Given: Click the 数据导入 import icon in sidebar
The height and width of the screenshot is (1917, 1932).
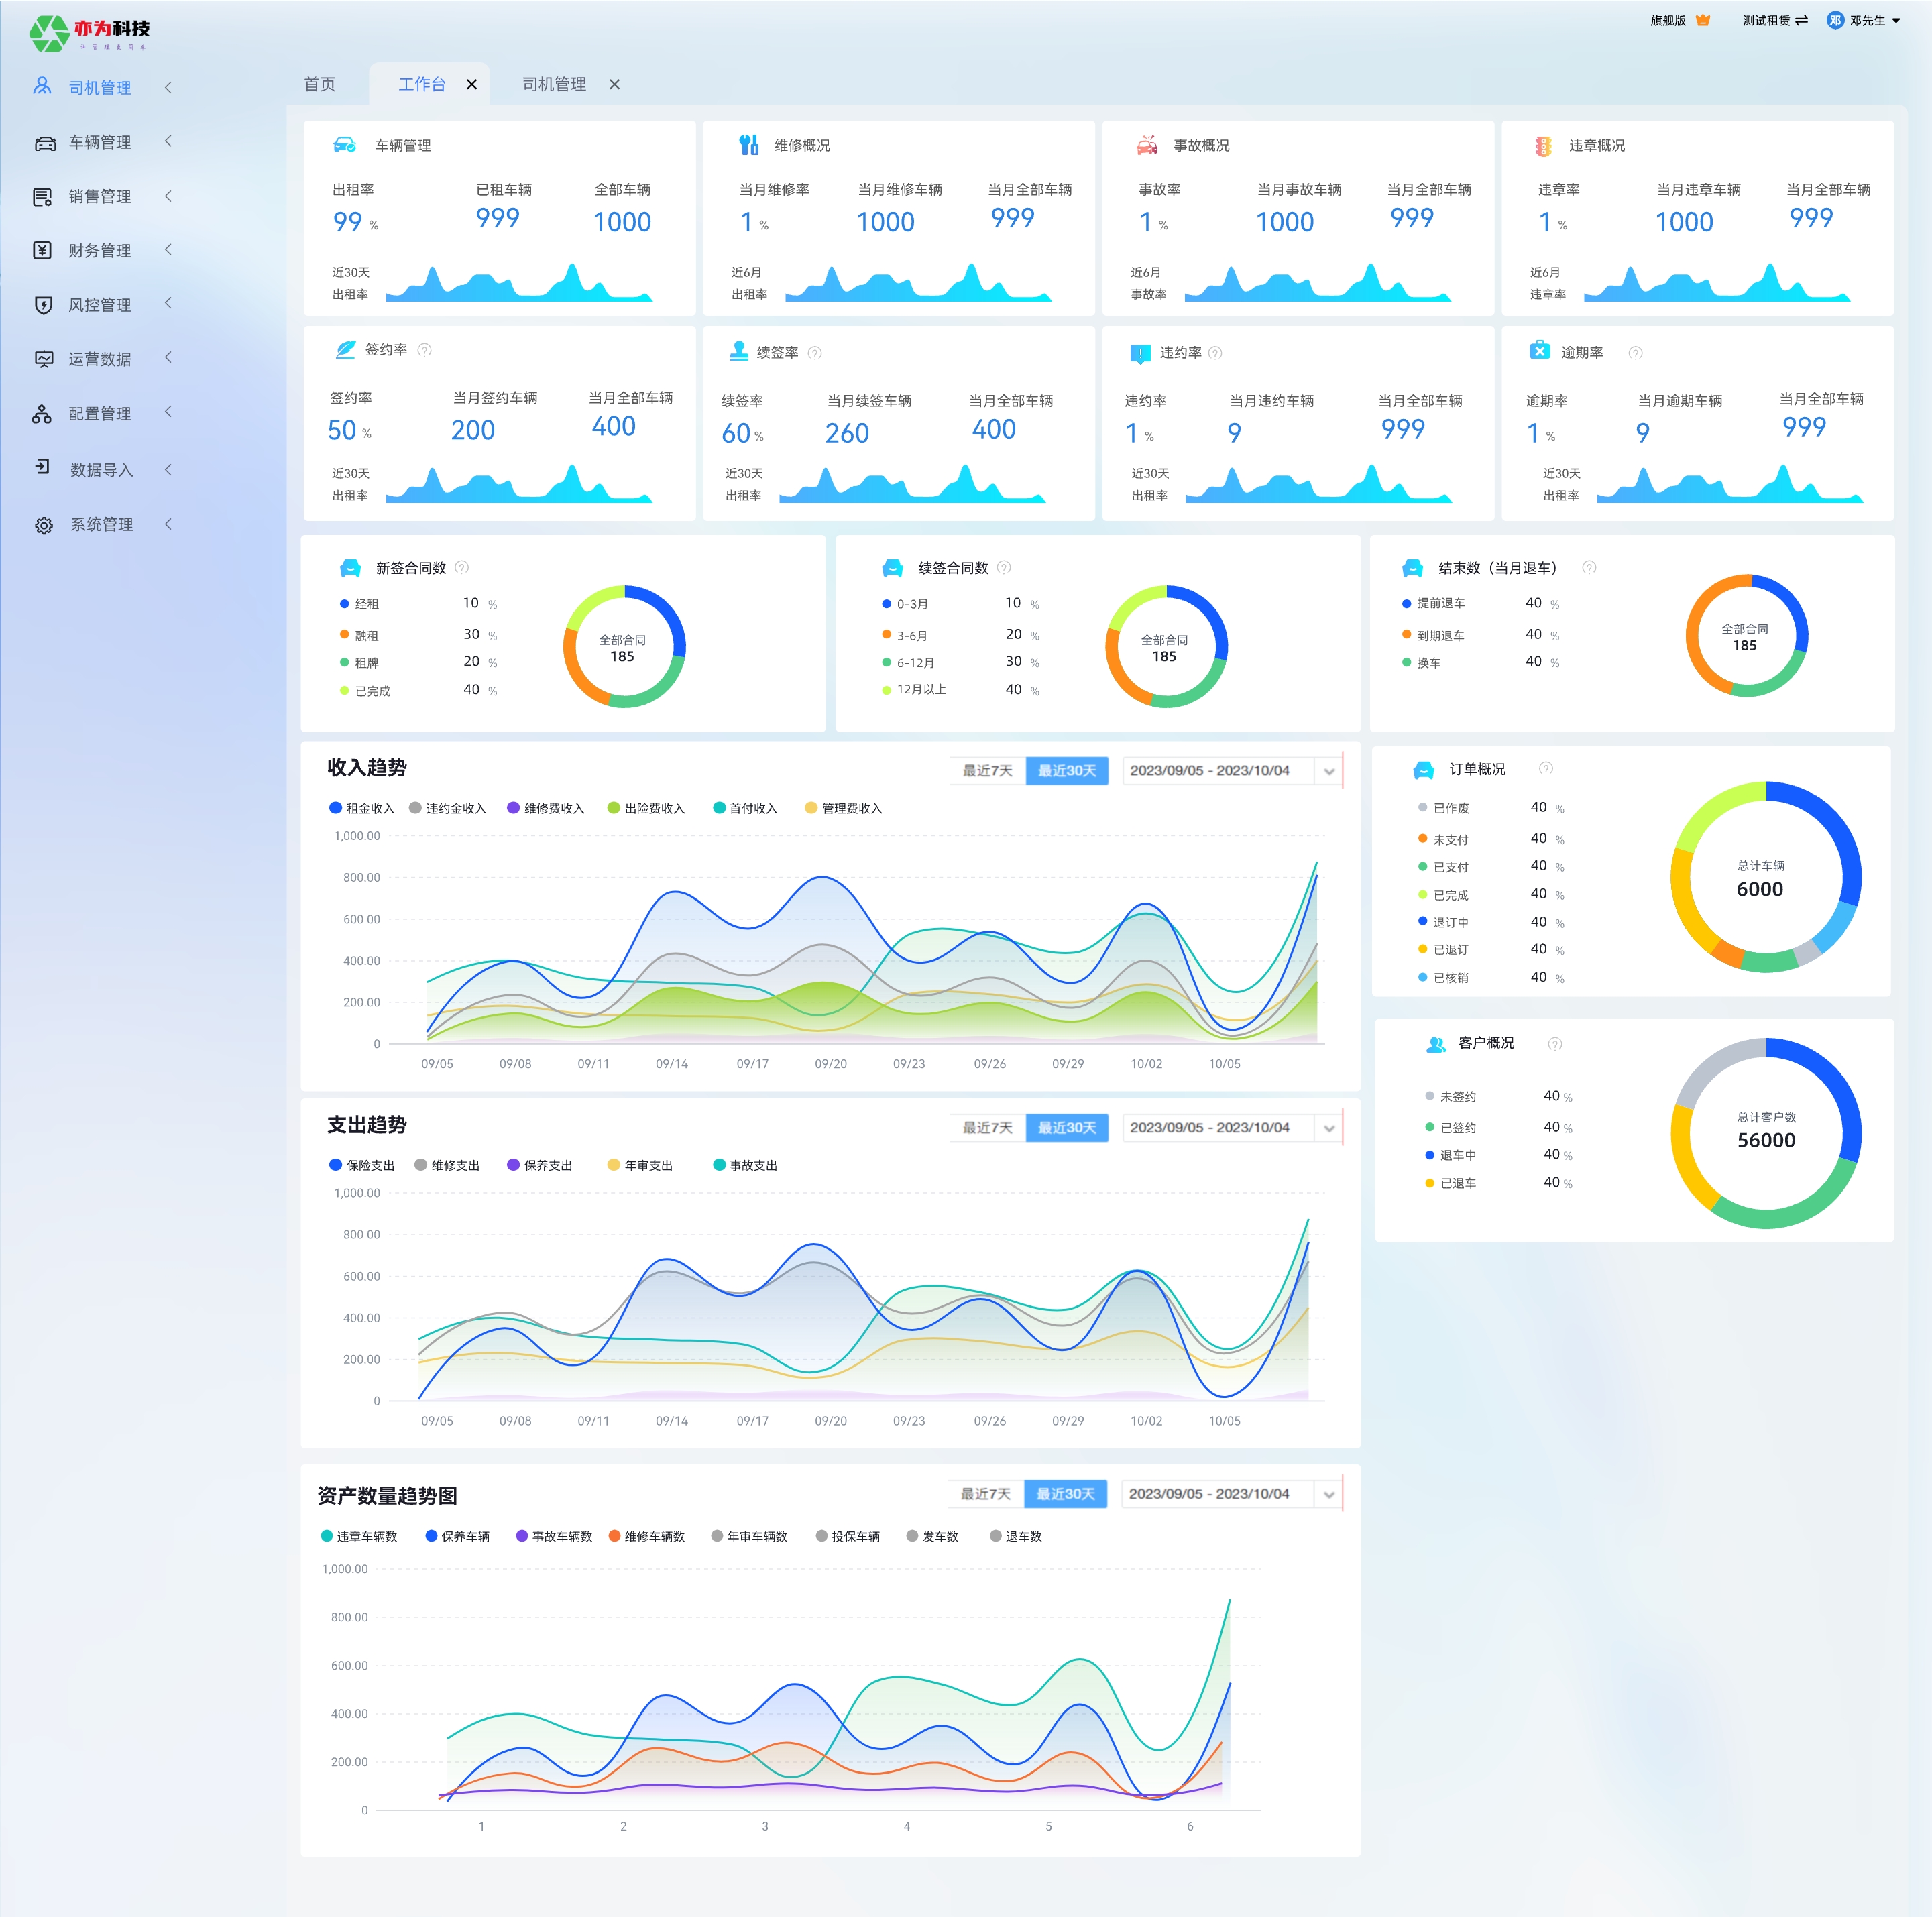Looking at the screenshot, I should pos(43,467).
